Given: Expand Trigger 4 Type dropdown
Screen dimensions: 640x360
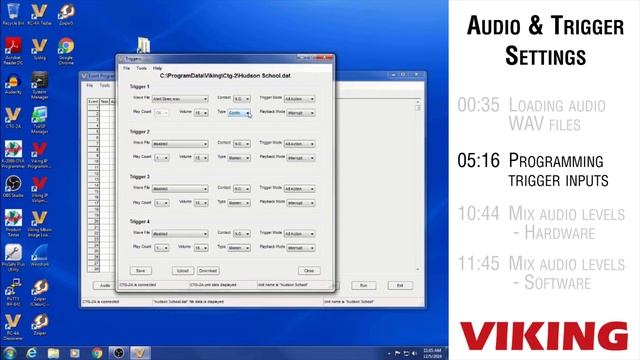Looking at the screenshot, I should pos(239,248).
